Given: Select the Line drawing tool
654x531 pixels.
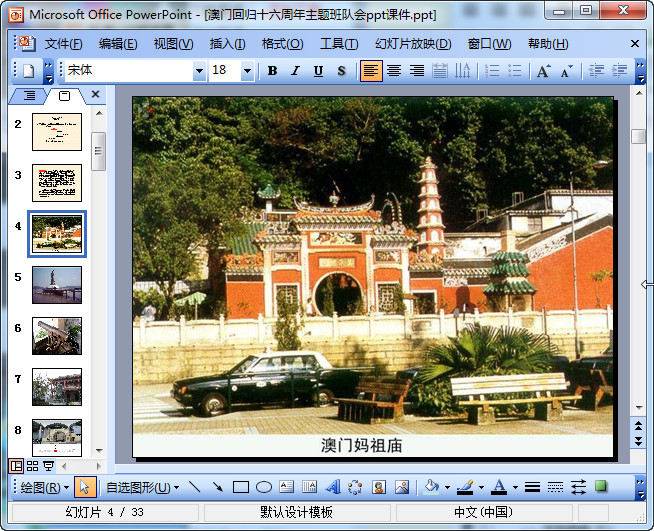Looking at the screenshot, I should tap(194, 487).
